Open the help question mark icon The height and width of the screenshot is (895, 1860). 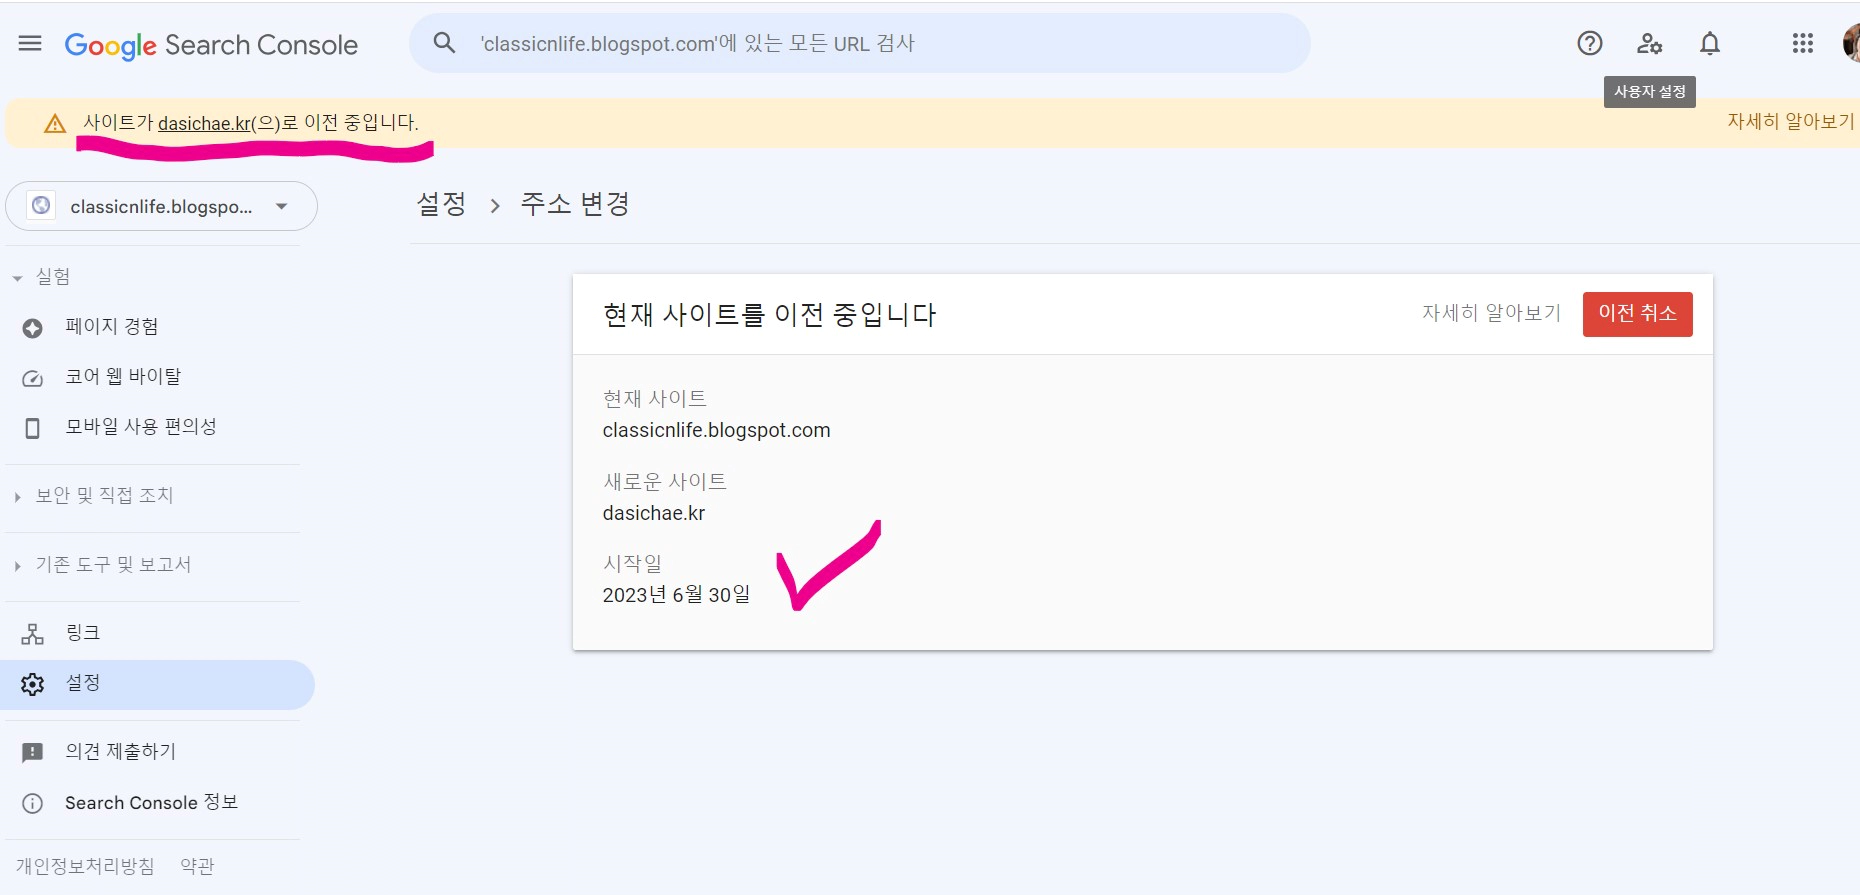pyautogui.click(x=1590, y=43)
